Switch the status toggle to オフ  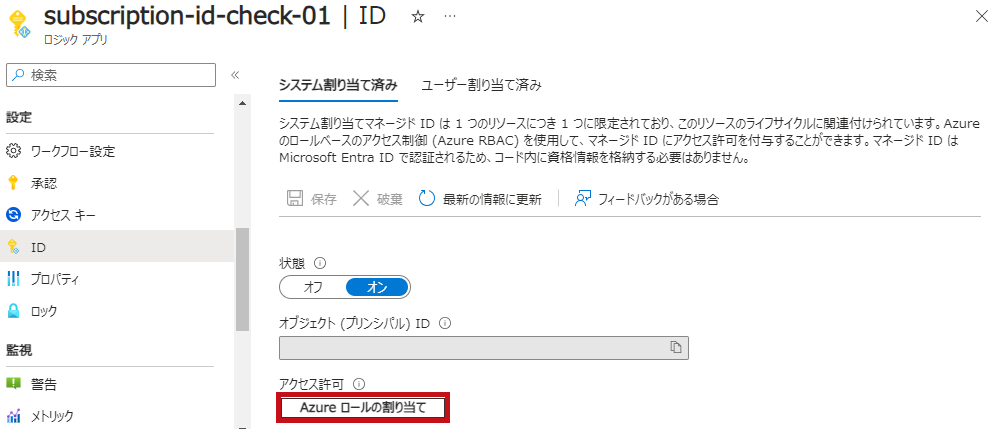(313, 287)
